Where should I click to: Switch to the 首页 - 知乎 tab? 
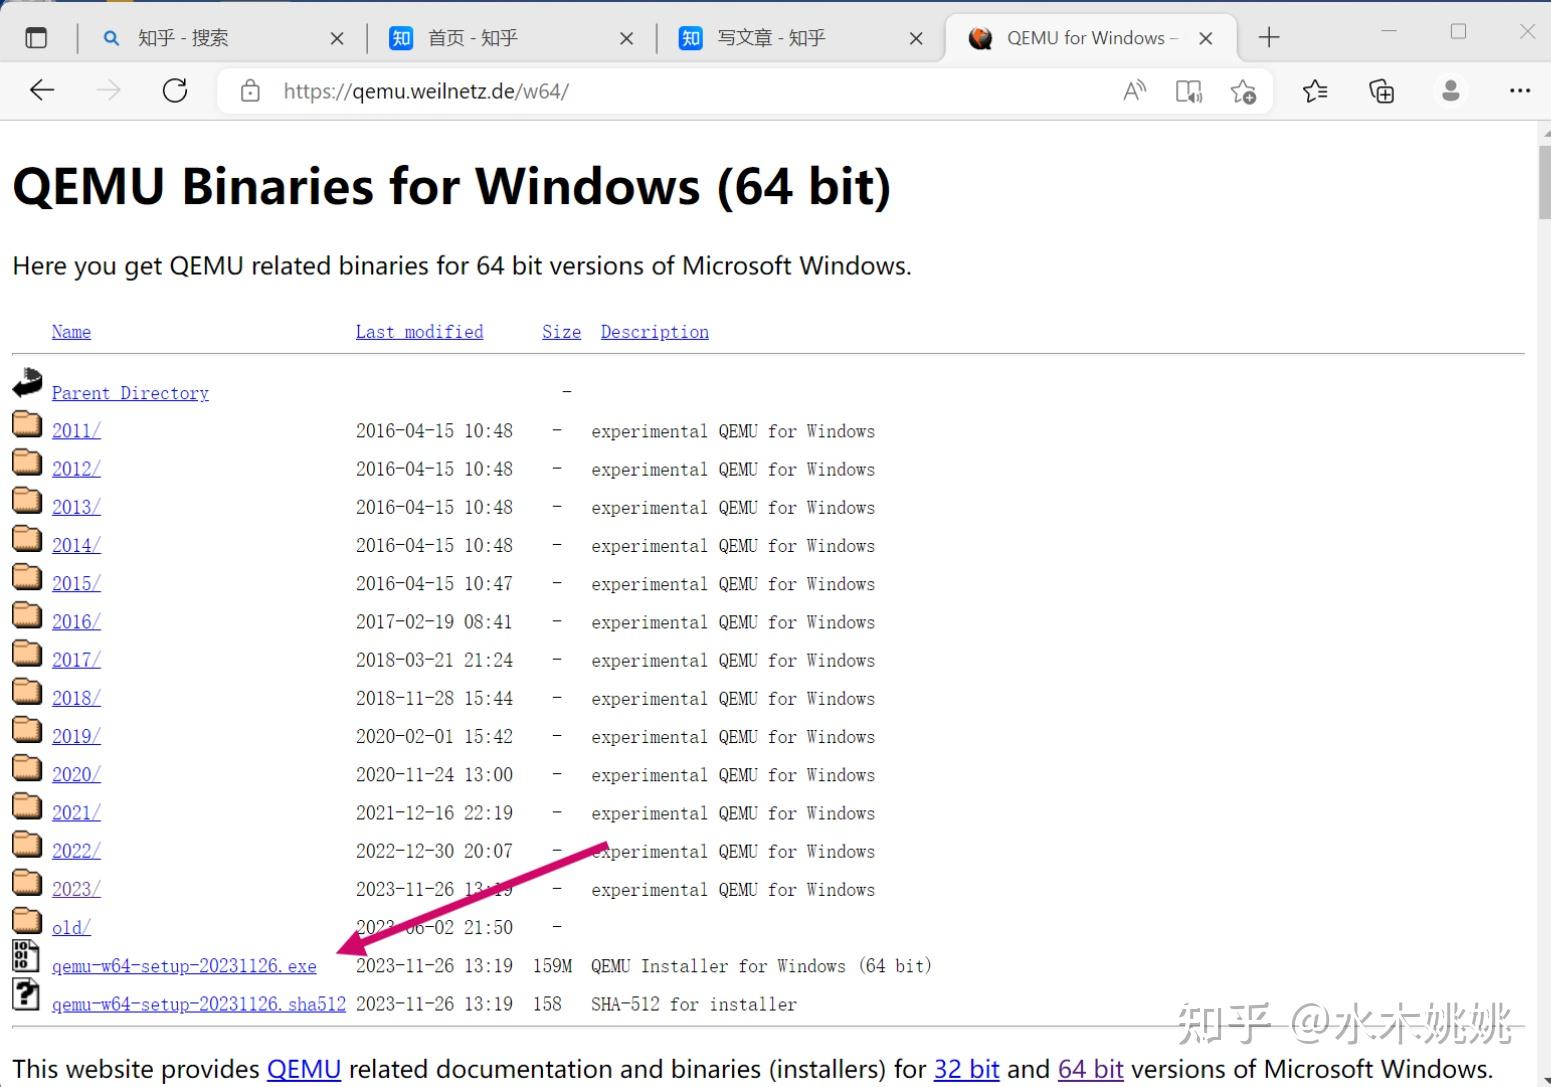475,38
